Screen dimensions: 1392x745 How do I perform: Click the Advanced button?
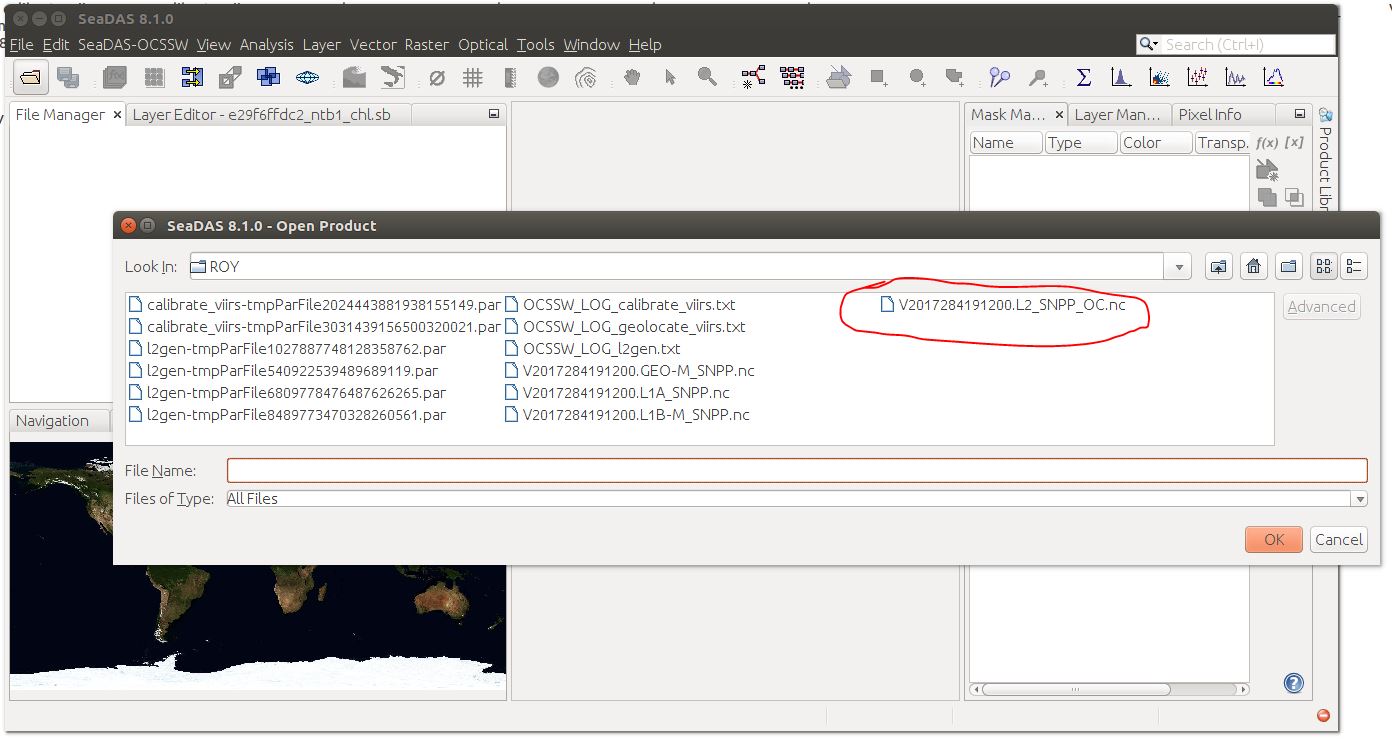tap(1321, 307)
